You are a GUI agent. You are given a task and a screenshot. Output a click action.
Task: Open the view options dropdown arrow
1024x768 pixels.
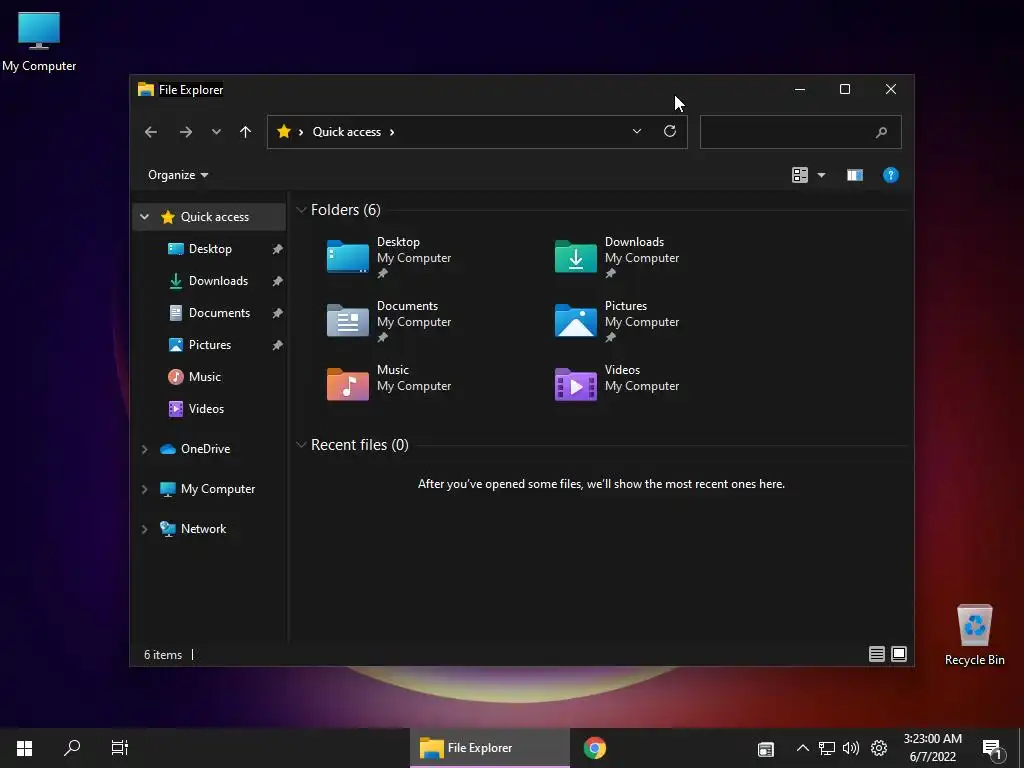pyautogui.click(x=822, y=175)
